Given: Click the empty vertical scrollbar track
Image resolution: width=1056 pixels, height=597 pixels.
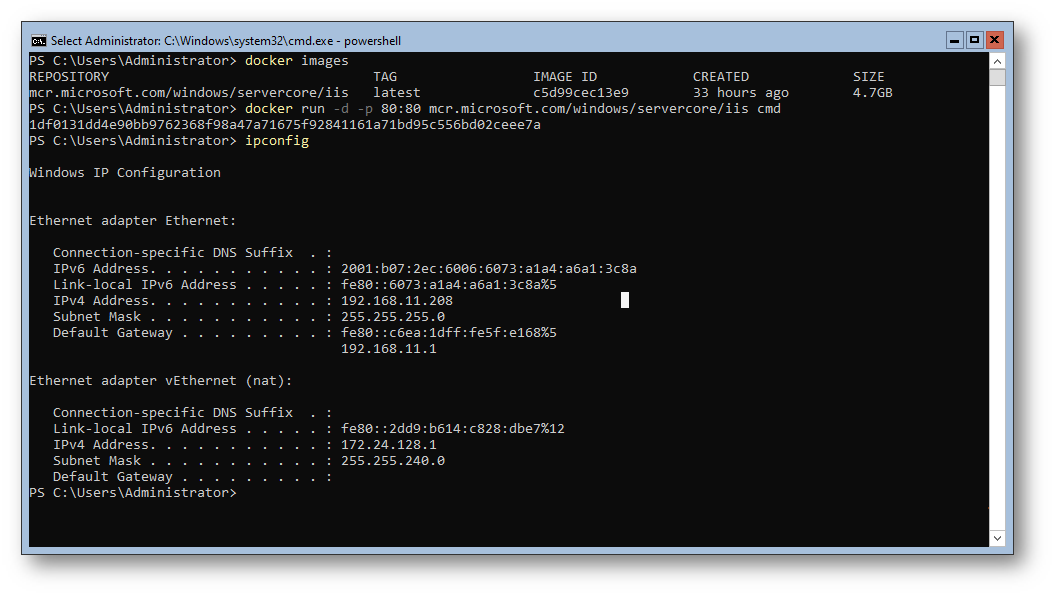Looking at the screenshot, I should tap(997, 303).
